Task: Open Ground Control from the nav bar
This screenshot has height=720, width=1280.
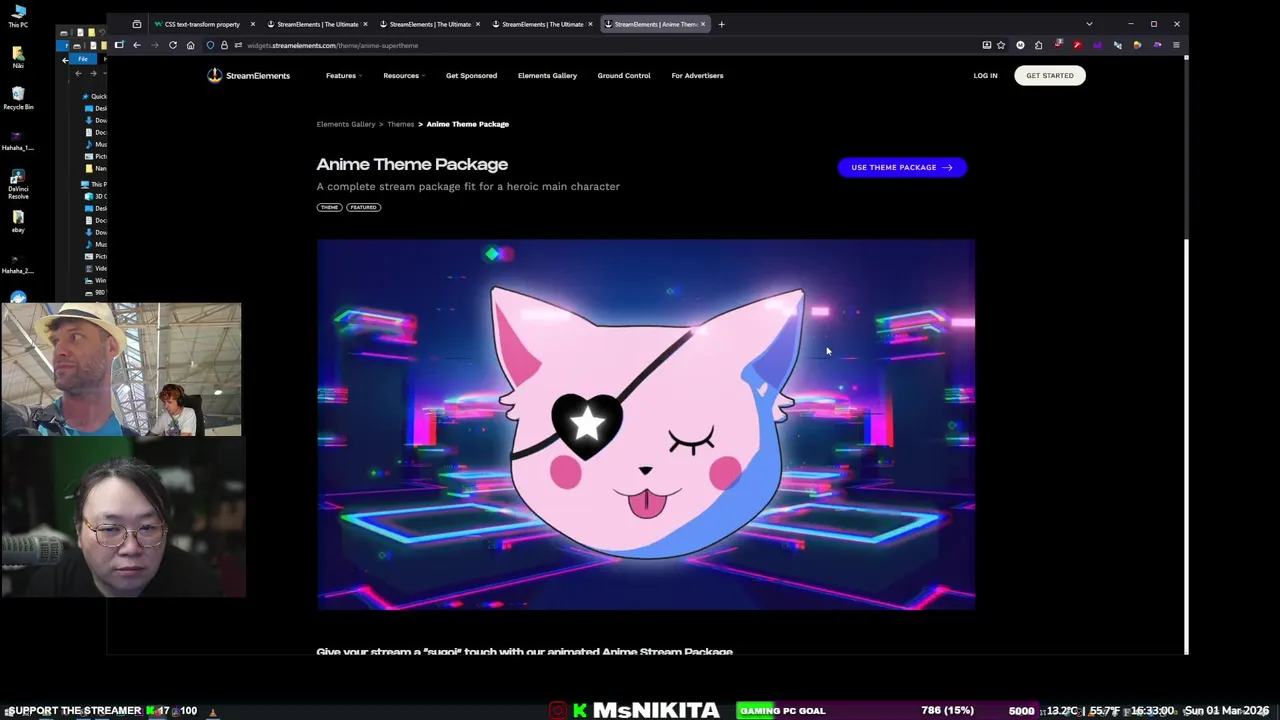Action: [624, 76]
